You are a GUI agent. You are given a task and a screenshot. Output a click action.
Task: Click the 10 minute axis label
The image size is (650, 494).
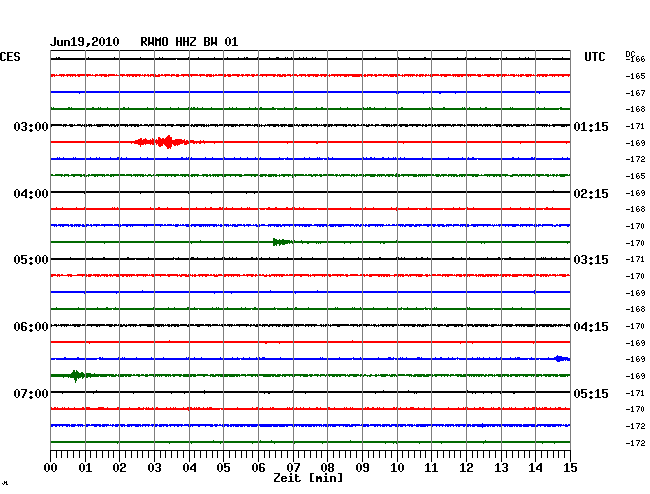[397, 468]
